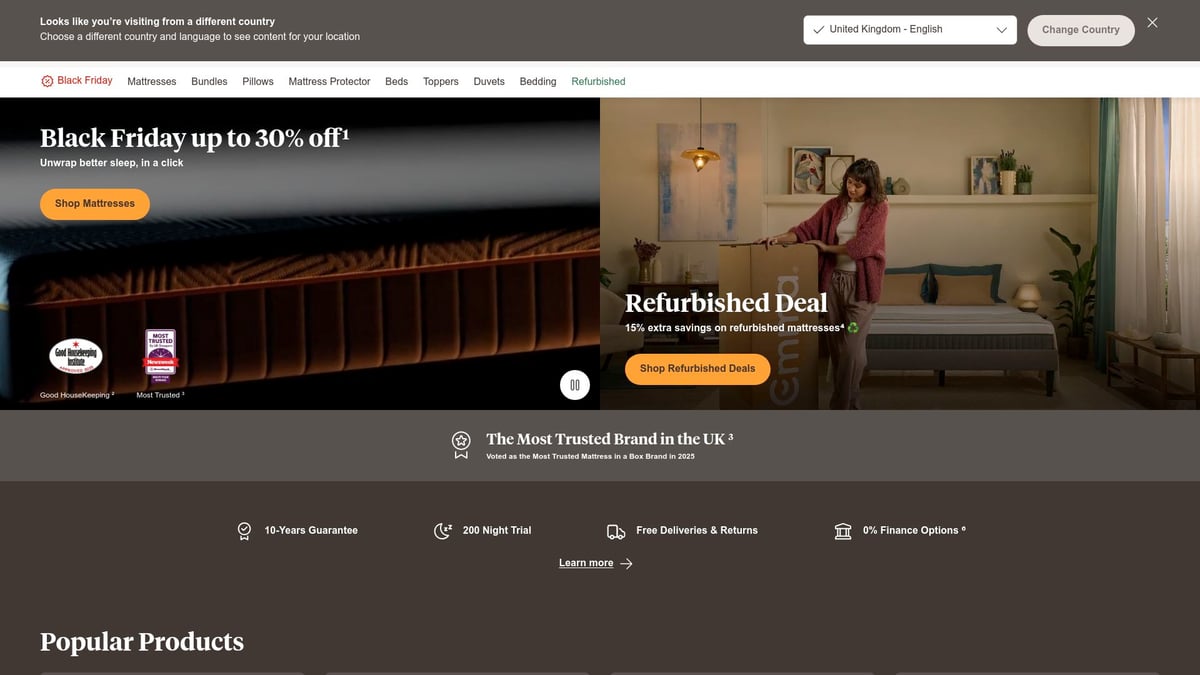Dismiss the country notification banner
This screenshot has height=675, width=1200.
pos(1152,23)
